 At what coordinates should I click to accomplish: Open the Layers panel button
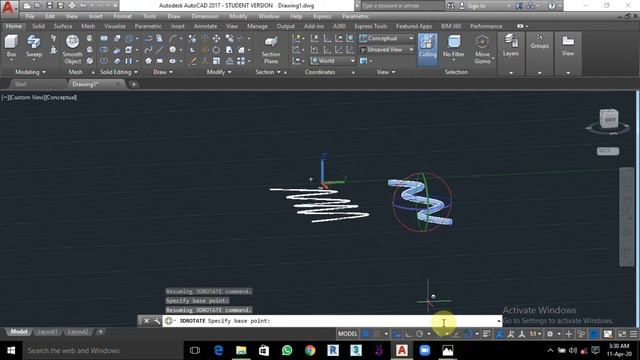click(x=511, y=46)
